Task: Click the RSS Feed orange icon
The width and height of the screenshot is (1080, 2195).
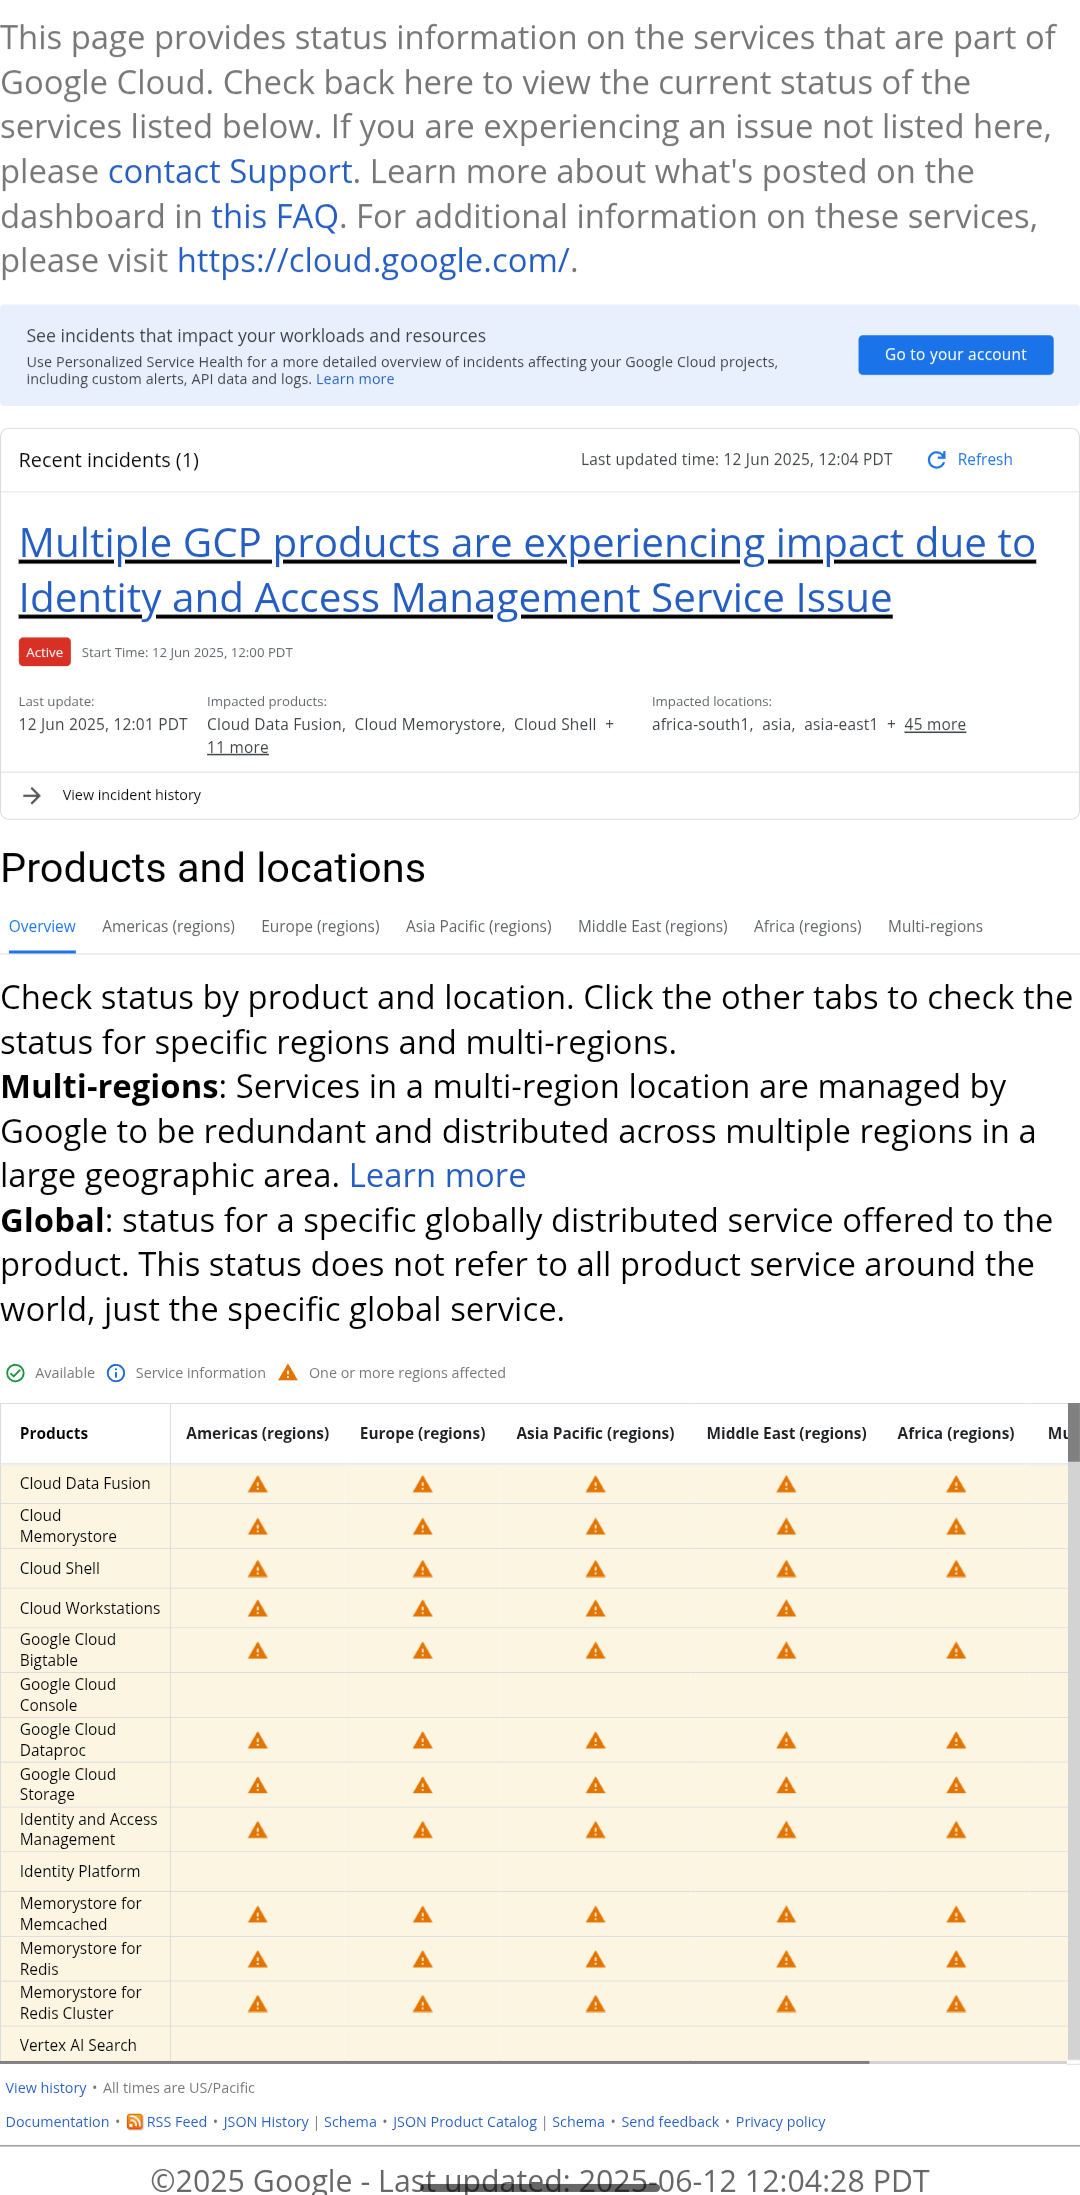Action: point(135,2121)
